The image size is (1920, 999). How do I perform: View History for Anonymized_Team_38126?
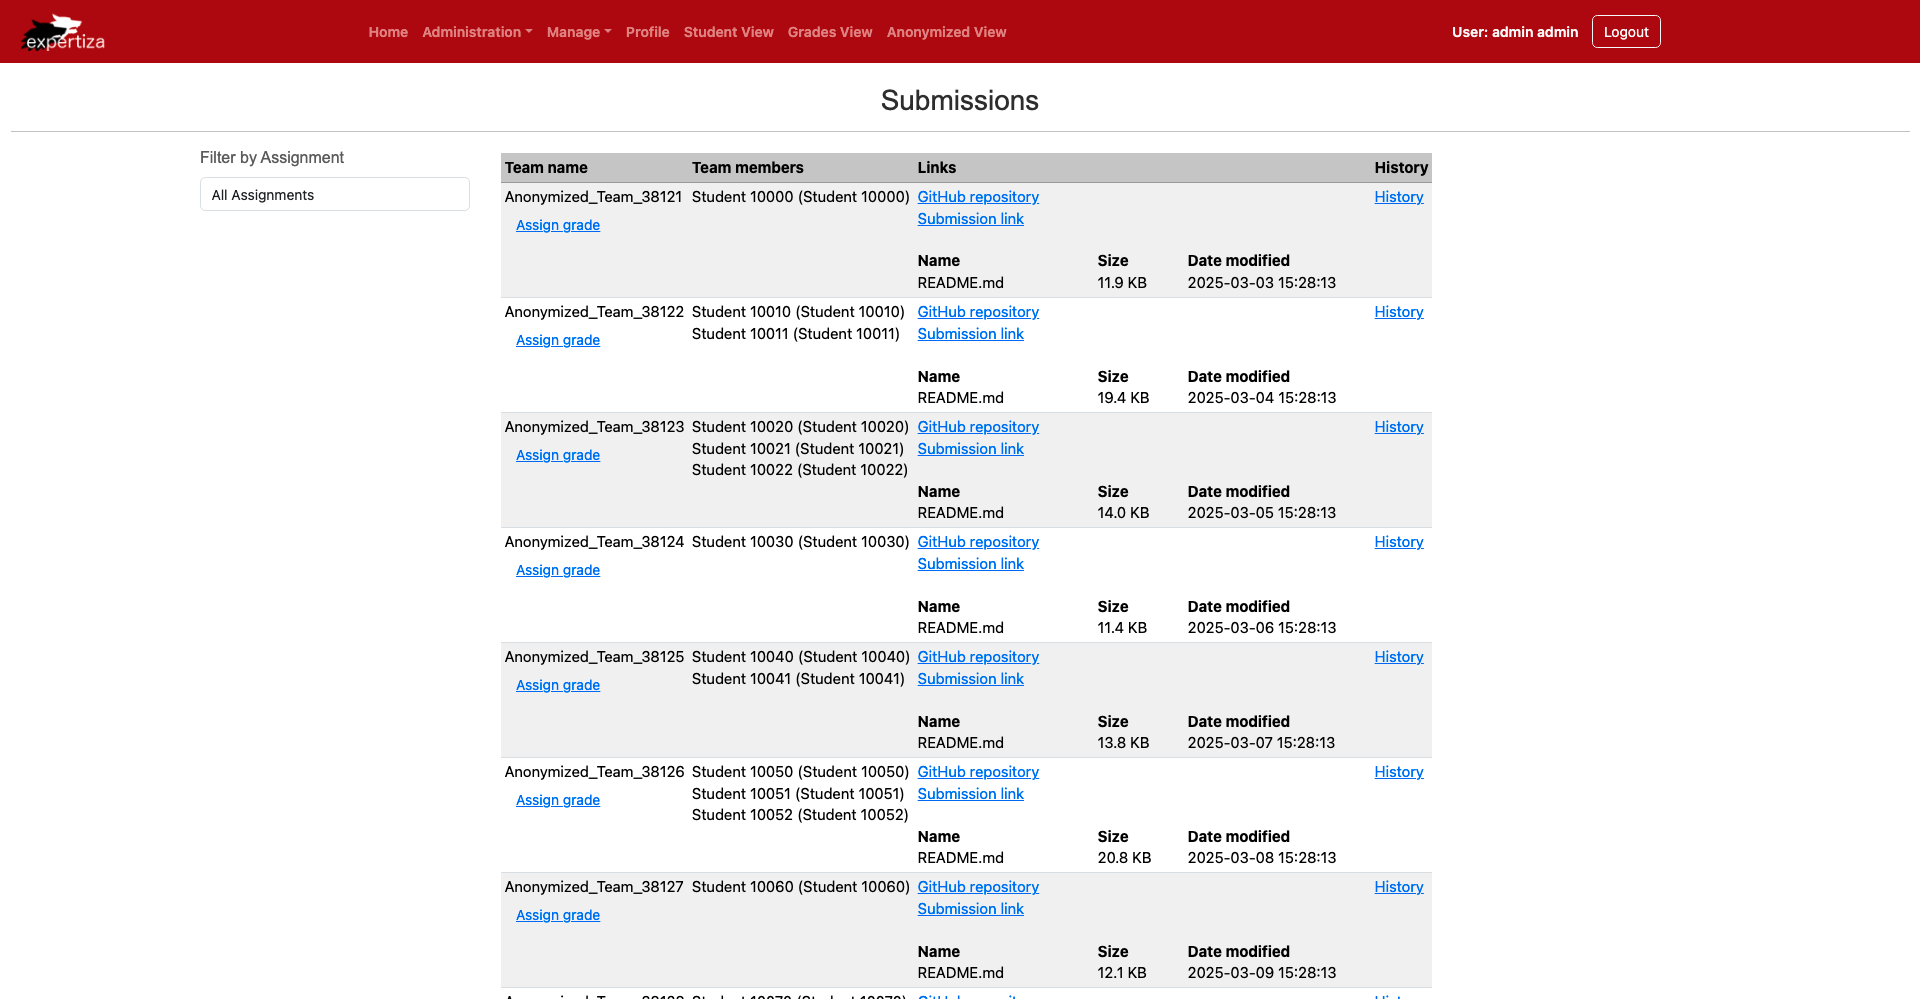1398,772
